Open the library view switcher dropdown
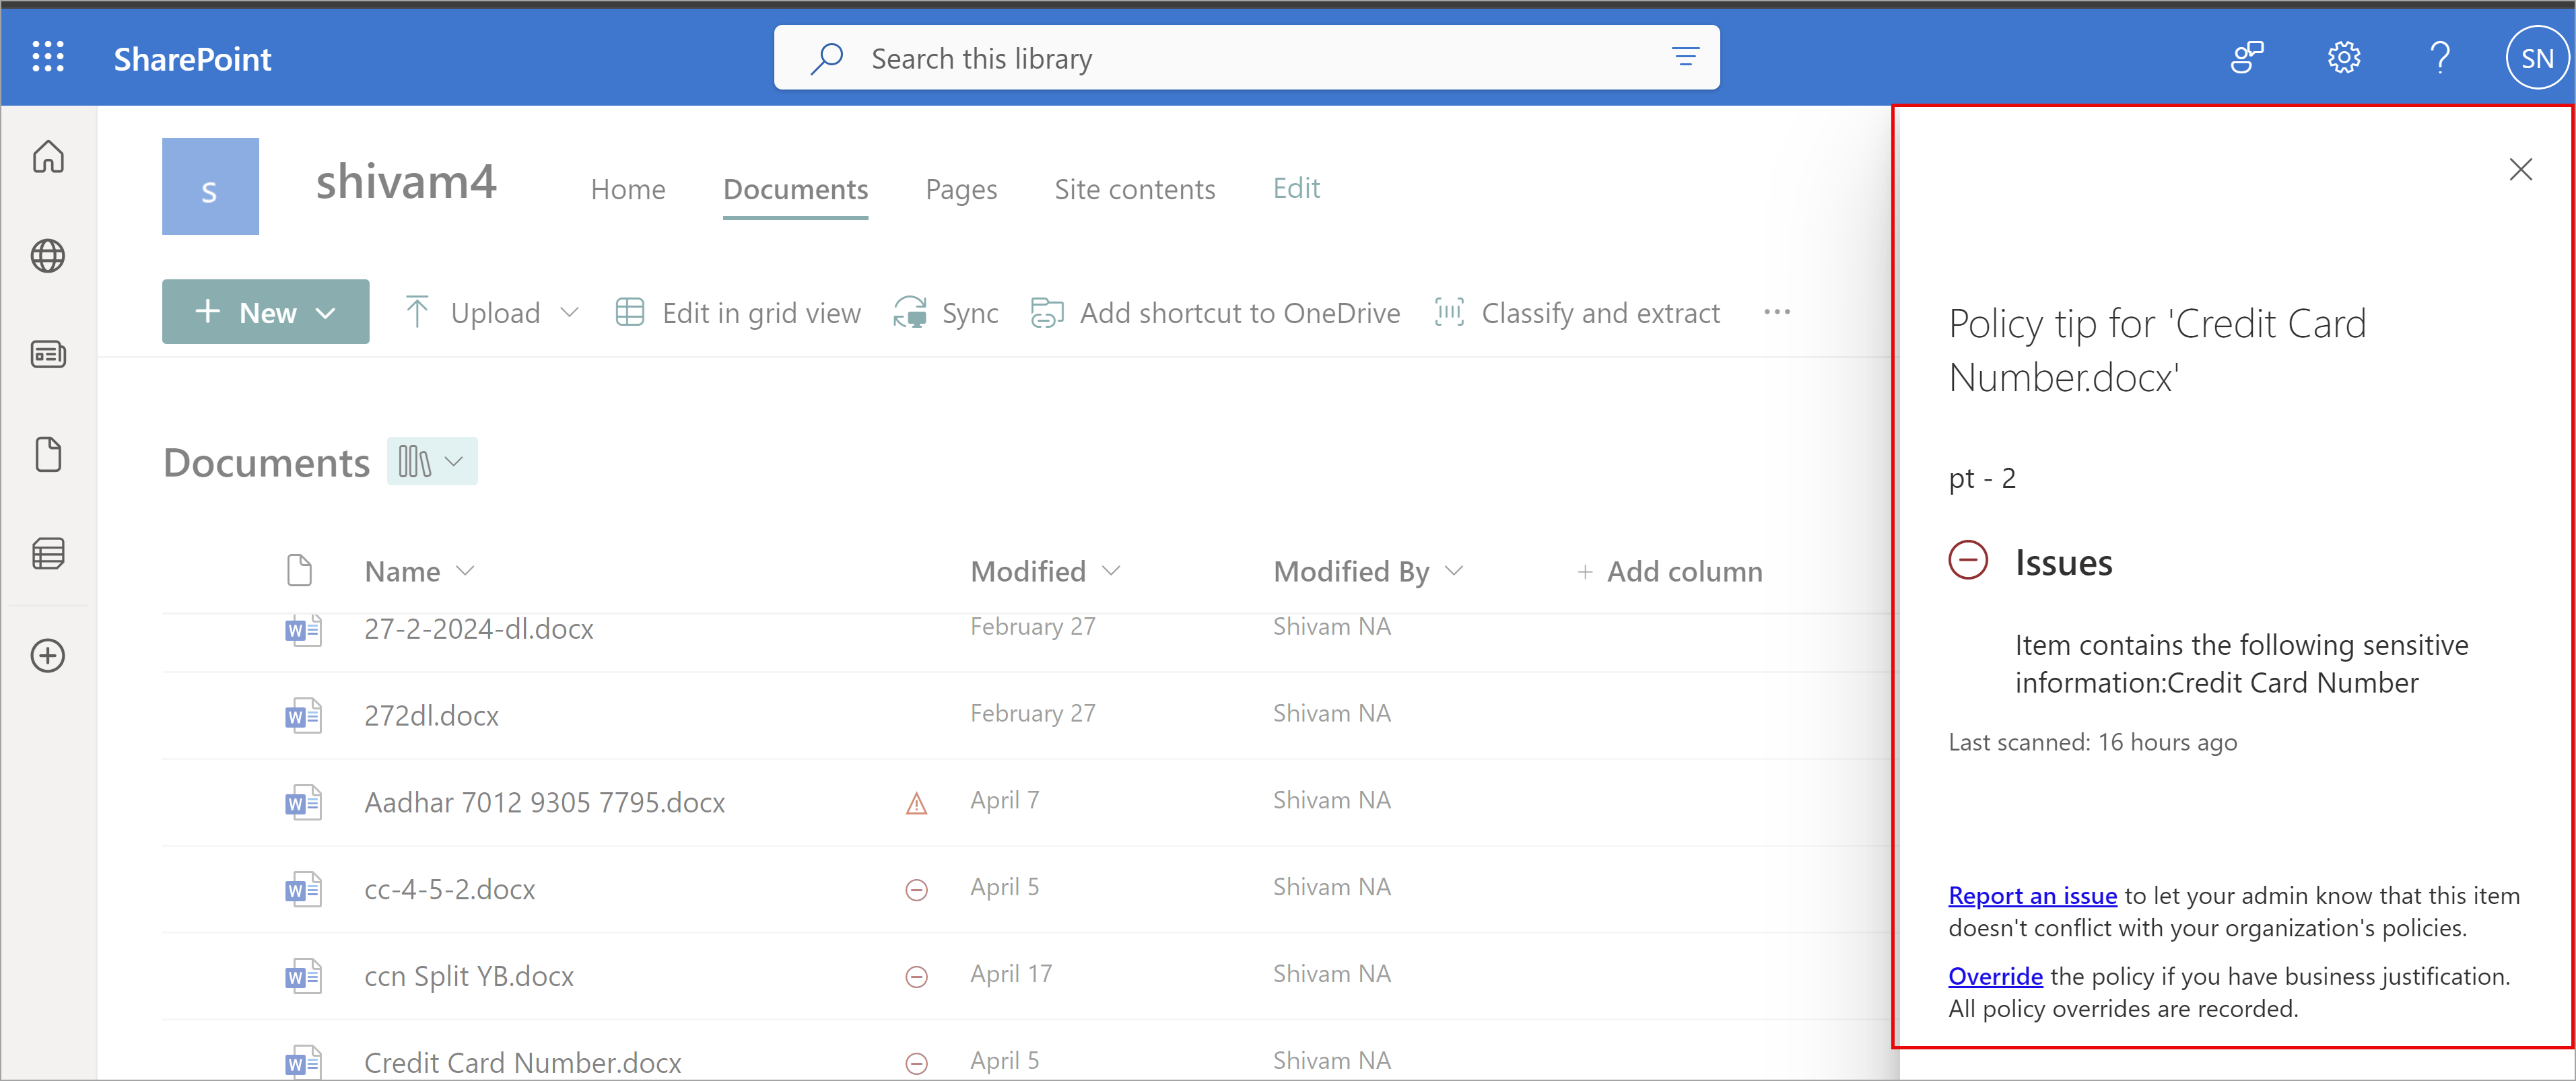This screenshot has height=1081, width=2576. [432, 462]
